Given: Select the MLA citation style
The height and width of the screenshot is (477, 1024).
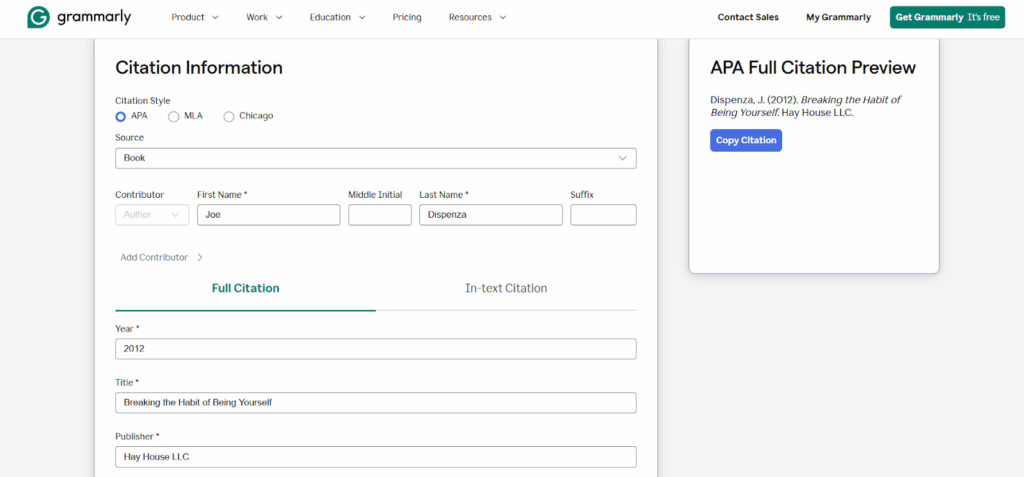Looking at the screenshot, I should tap(173, 116).
